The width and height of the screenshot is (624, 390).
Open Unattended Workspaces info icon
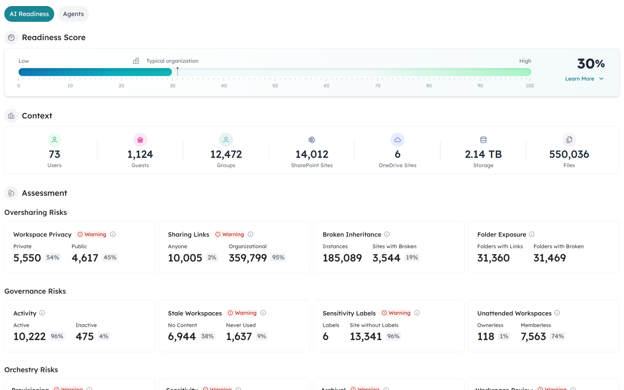pyautogui.click(x=557, y=313)
